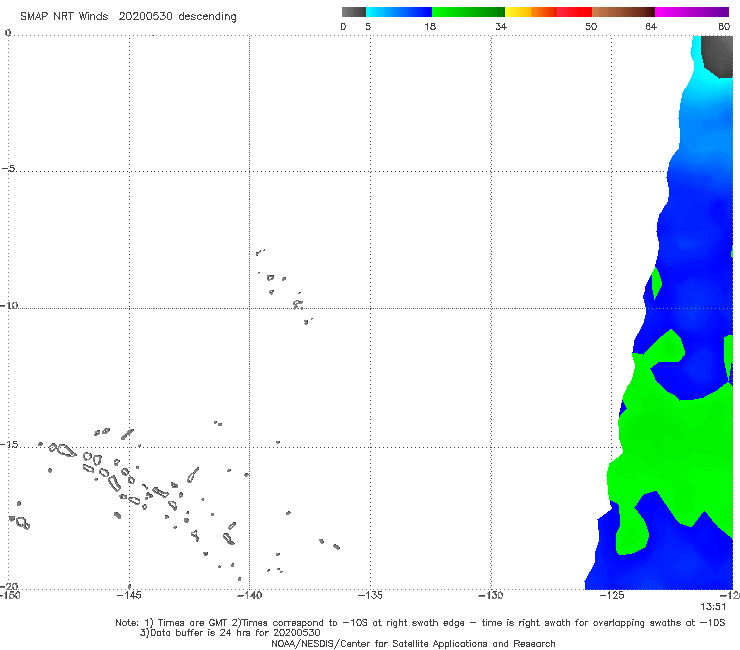Click the latitude label "-5"
Viewport: 740px width, 650px height.
9,169
